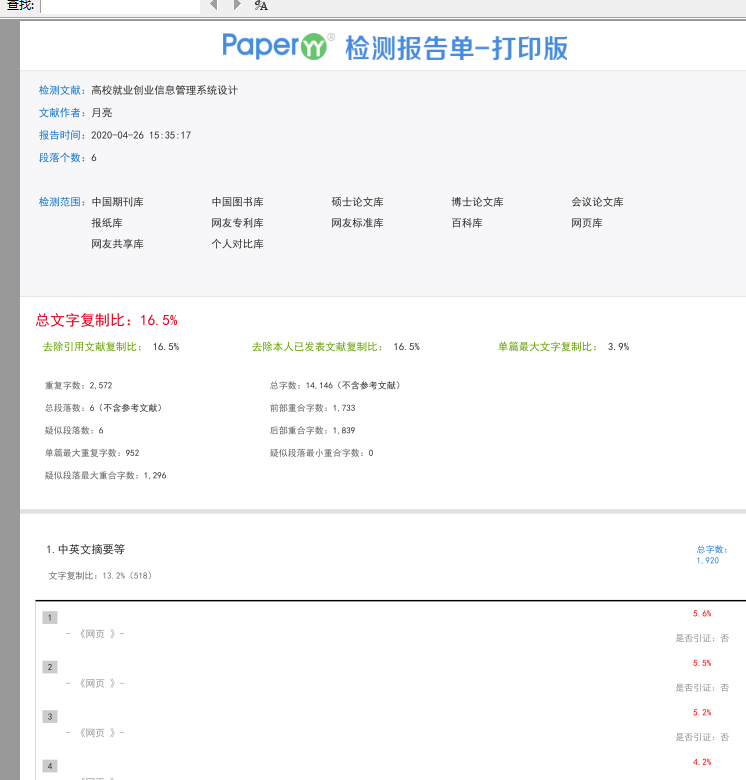Select the 总文字复制比 16.5% heading
Image resolution: width=746 pixels, height=780 pixels.
106,320
